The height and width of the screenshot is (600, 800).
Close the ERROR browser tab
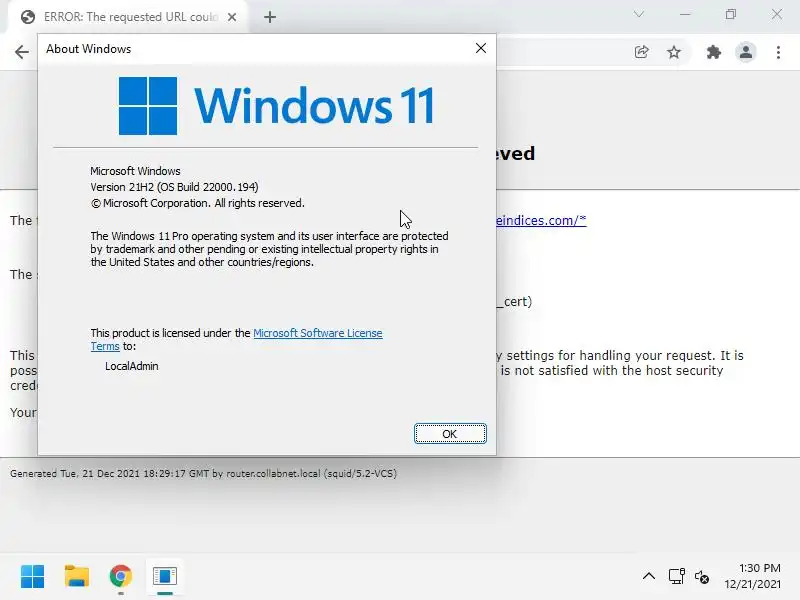pos(232,17)
